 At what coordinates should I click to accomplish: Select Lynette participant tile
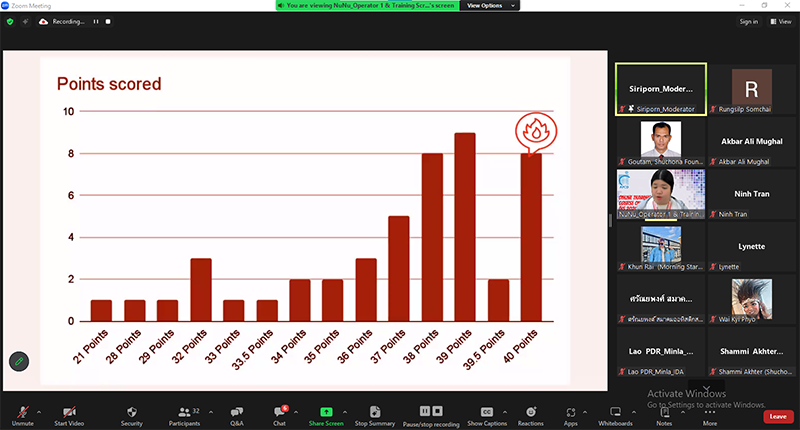pos(752,247)
